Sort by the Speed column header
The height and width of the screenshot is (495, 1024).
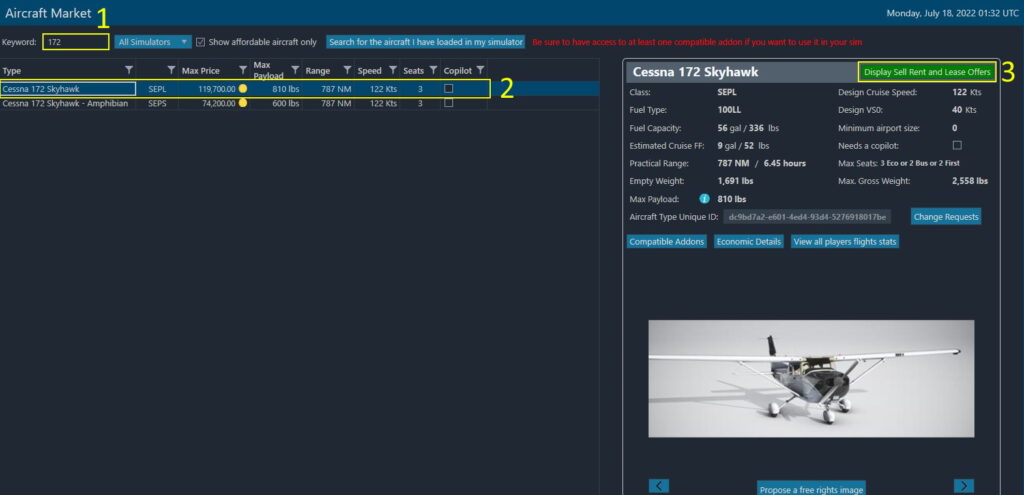coord(370,71)
